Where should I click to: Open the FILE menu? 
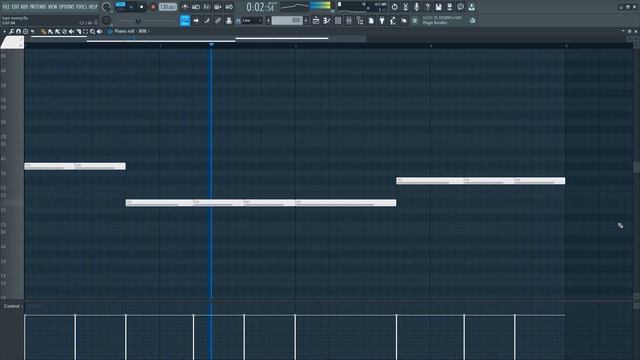pos(6,7)
